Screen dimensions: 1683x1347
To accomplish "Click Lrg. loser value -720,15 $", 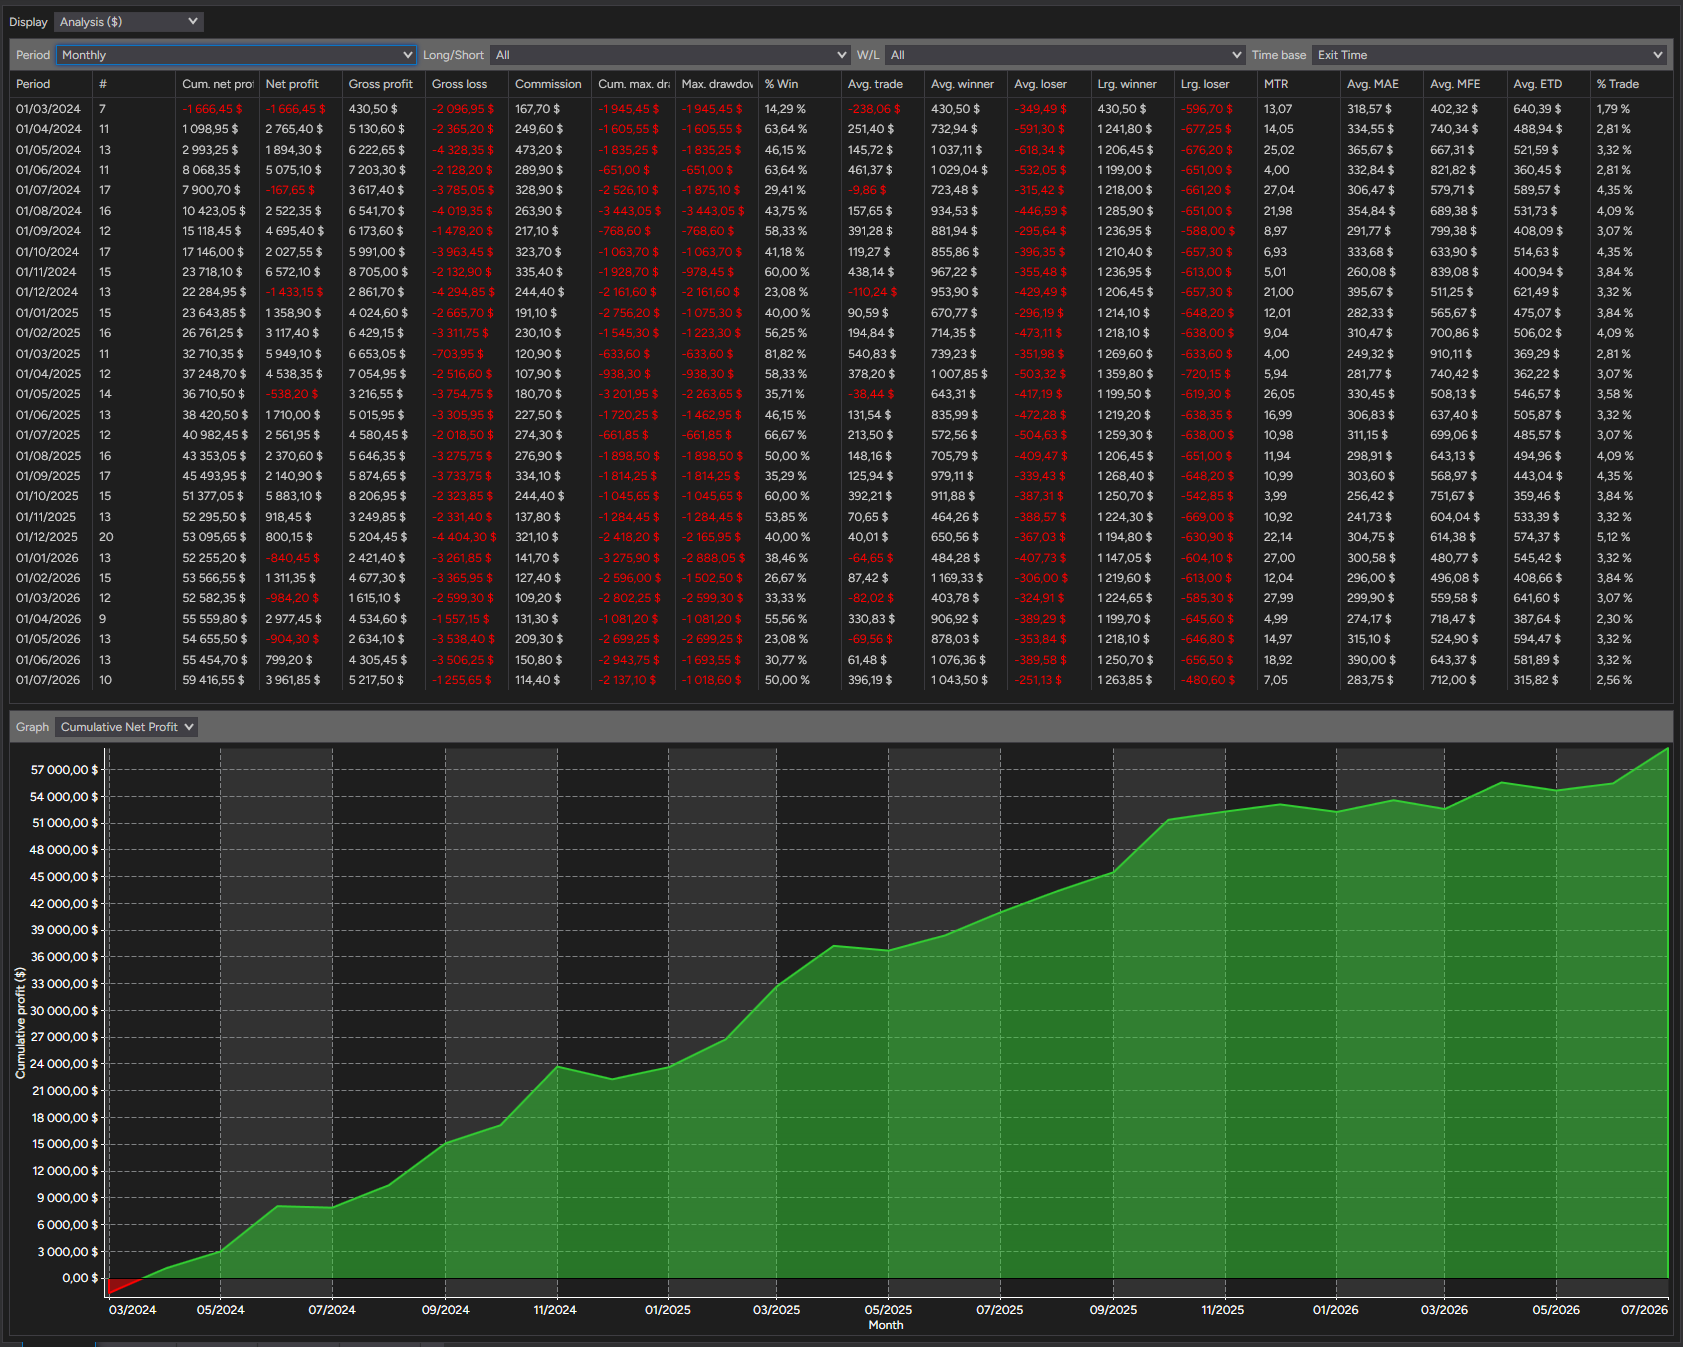I will click(1207, 374).
